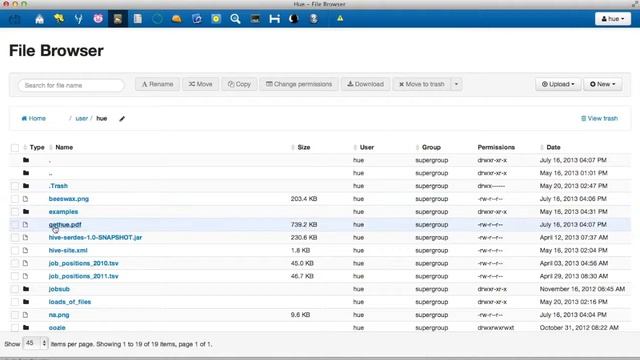Viewport: 640px width, 360px height.
Task: Open the Metastore table document icon
Action: [x=138, y=19]
